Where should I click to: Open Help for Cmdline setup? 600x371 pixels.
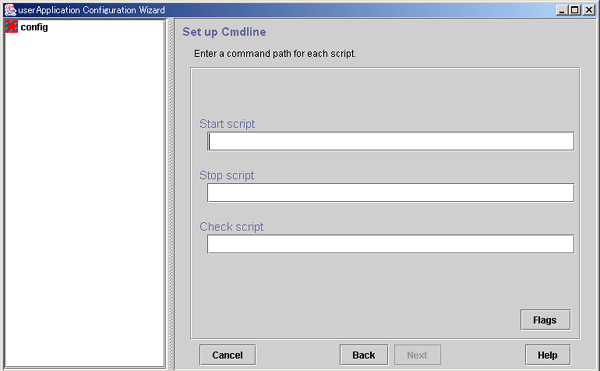[x=548, y=355]
